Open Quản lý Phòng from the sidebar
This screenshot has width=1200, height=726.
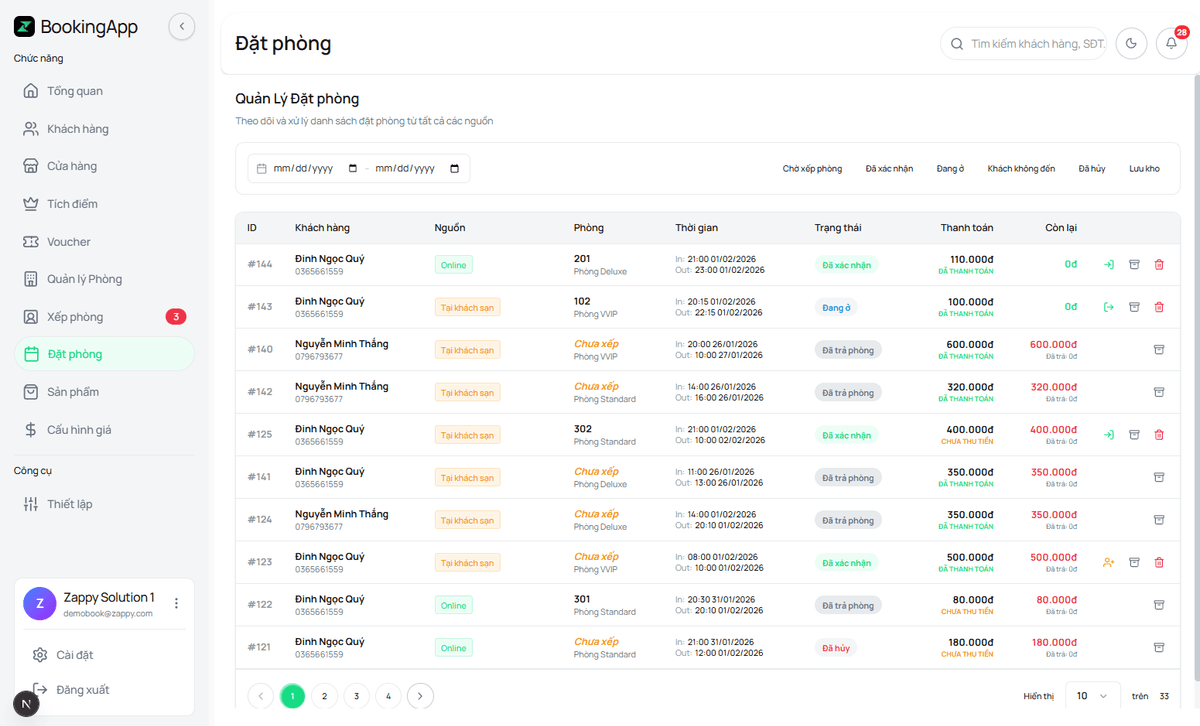point(85,278)
